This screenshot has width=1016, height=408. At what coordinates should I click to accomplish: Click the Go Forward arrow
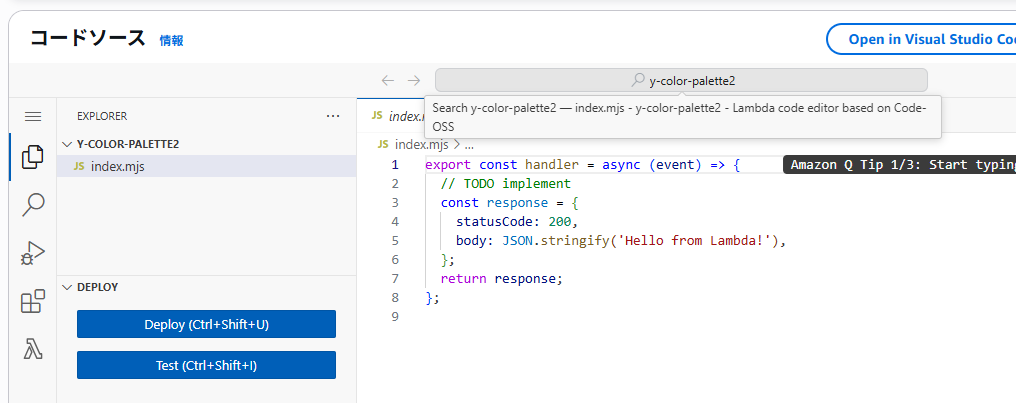[414, 80]
